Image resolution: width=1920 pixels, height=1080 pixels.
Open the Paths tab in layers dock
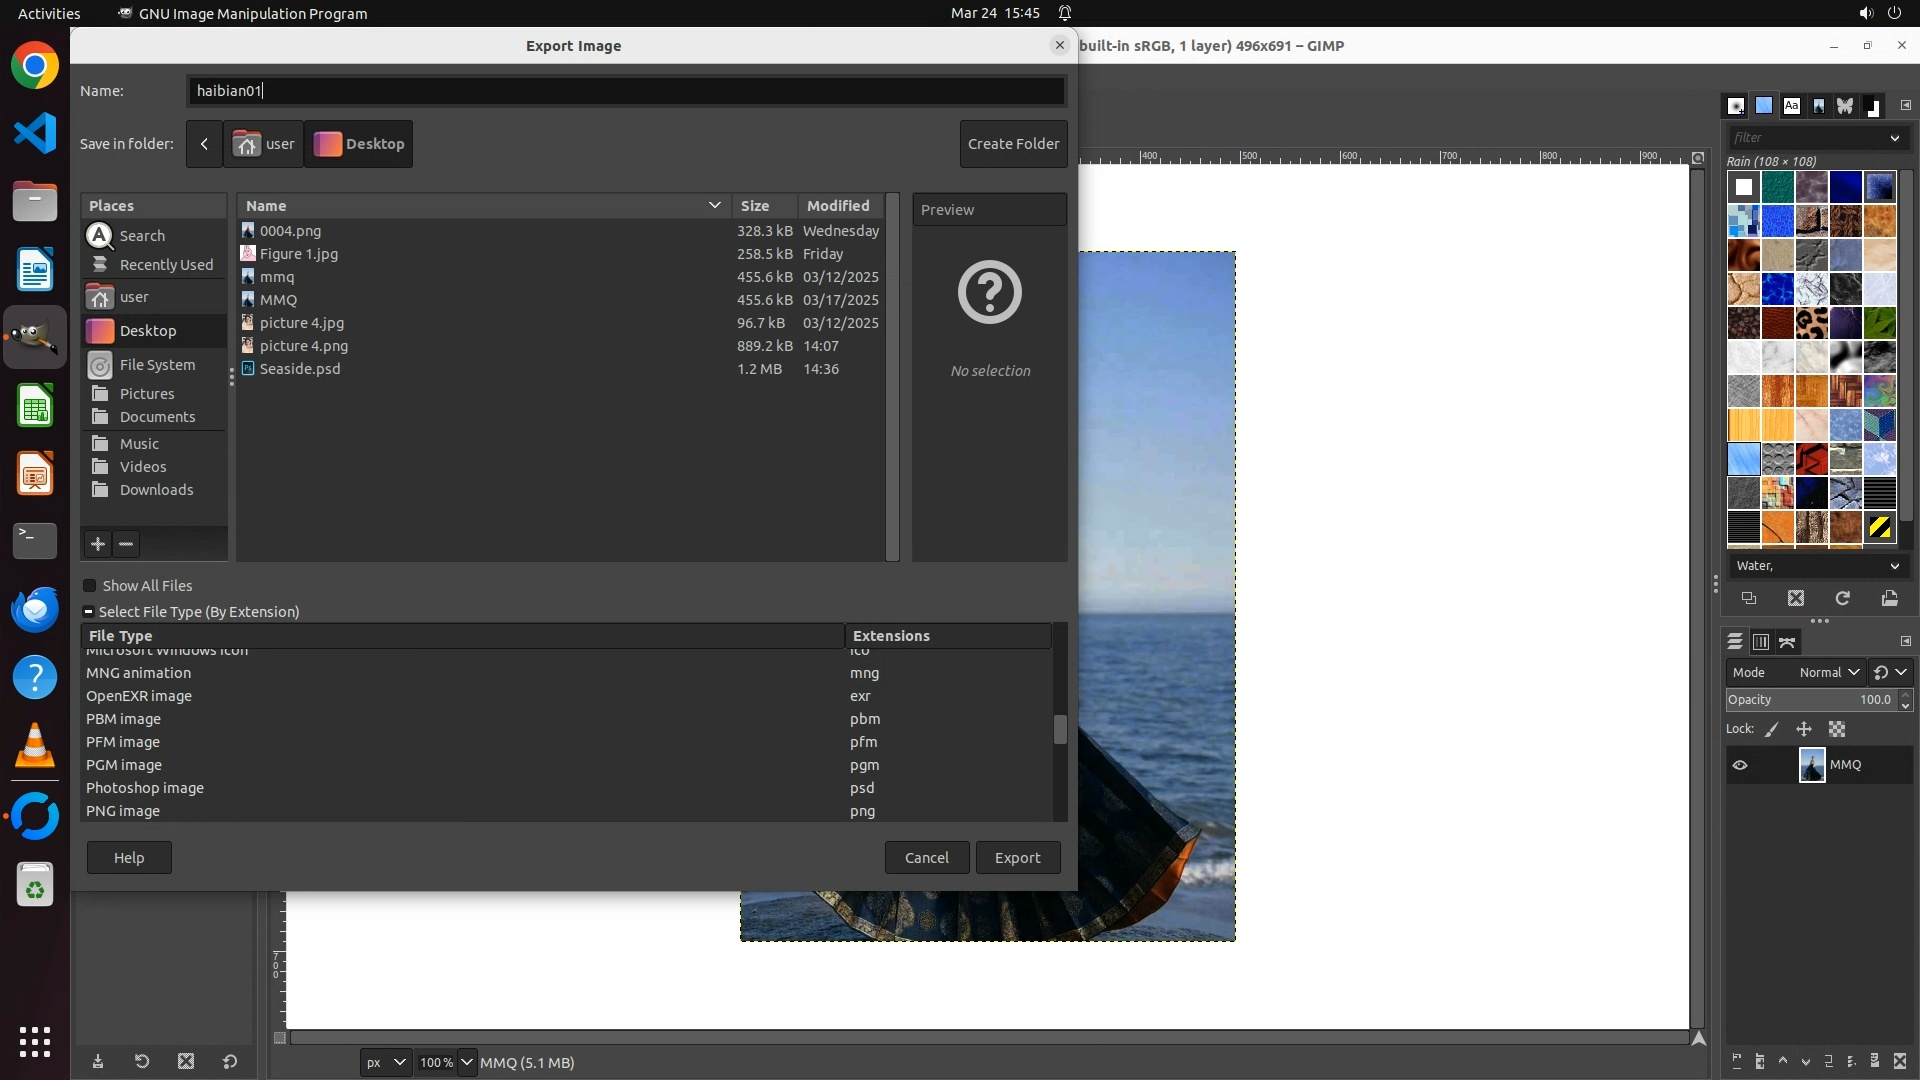1788,642
